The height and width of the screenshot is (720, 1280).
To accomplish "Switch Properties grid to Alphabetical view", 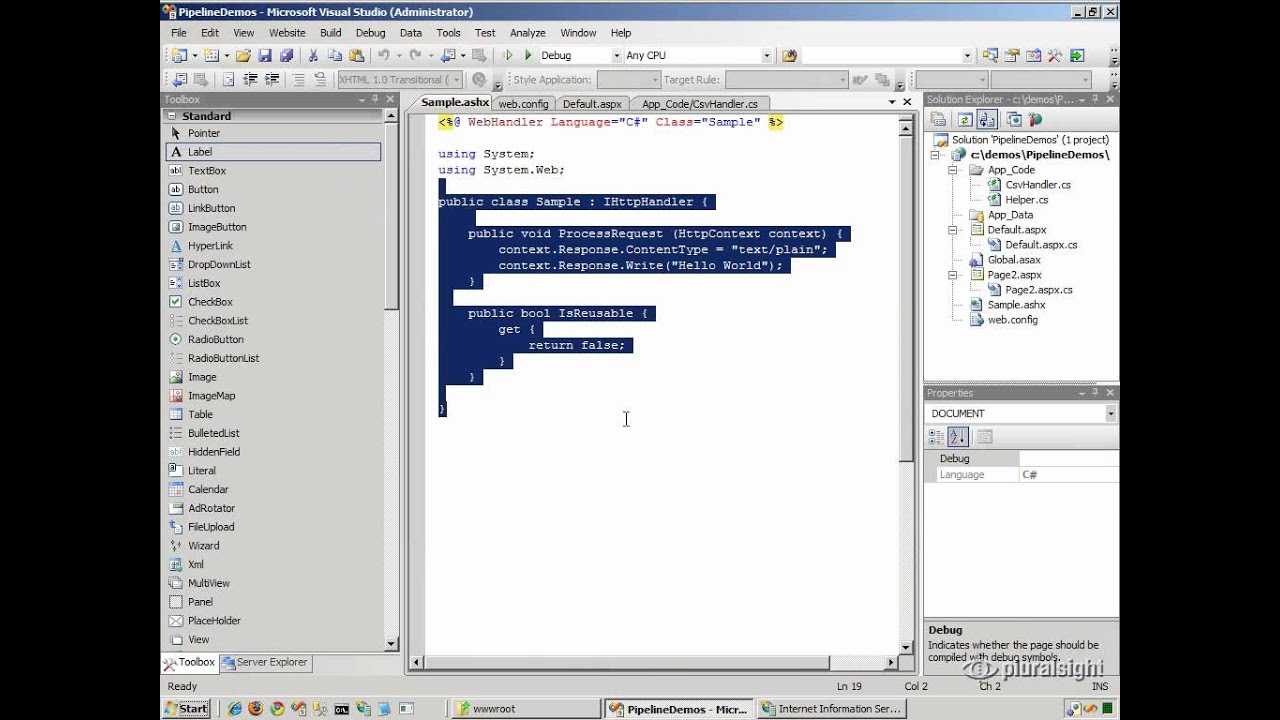I will point(958,436).
